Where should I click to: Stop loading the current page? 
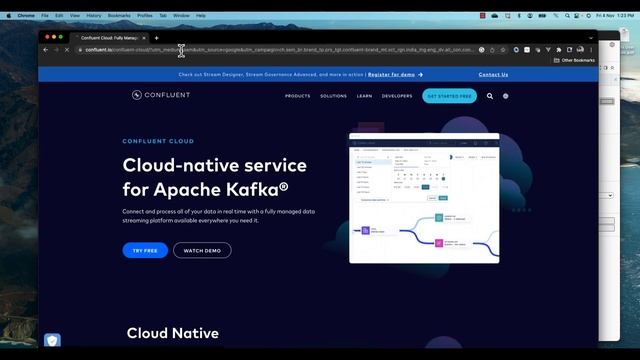coord(67,50)
